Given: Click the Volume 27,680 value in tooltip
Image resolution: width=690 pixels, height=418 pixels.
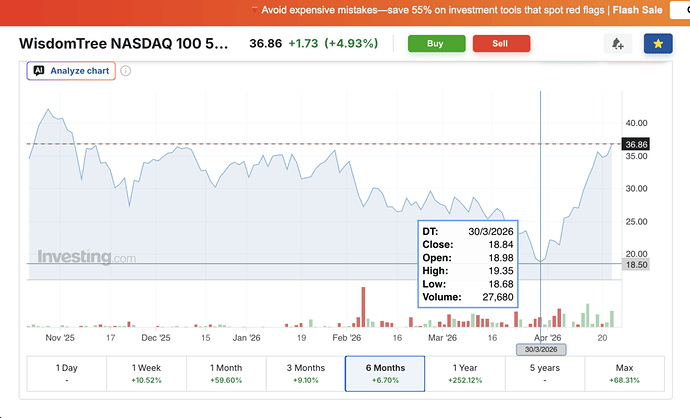Looking at the screenshot, I should tap(498, 297).
